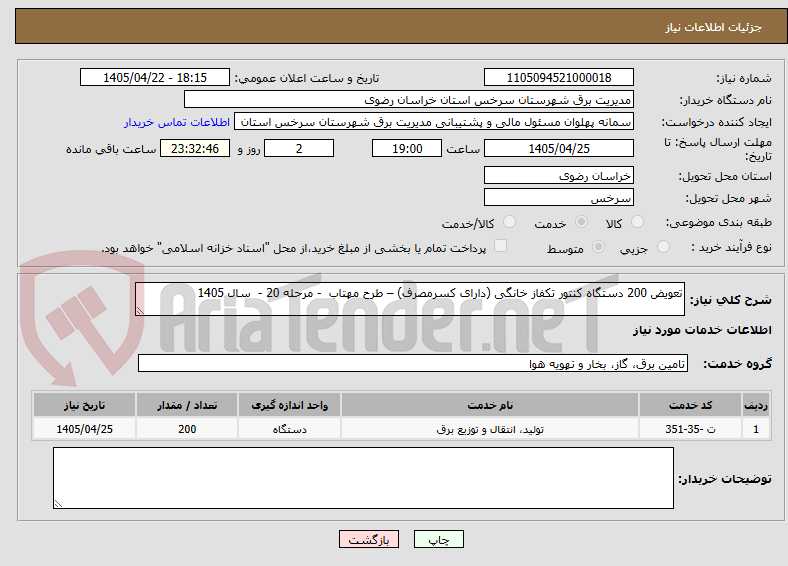The image size is (788, 566).
Task: Open the اطلاعات تماس خریدار link
Action: coord(177,122)
